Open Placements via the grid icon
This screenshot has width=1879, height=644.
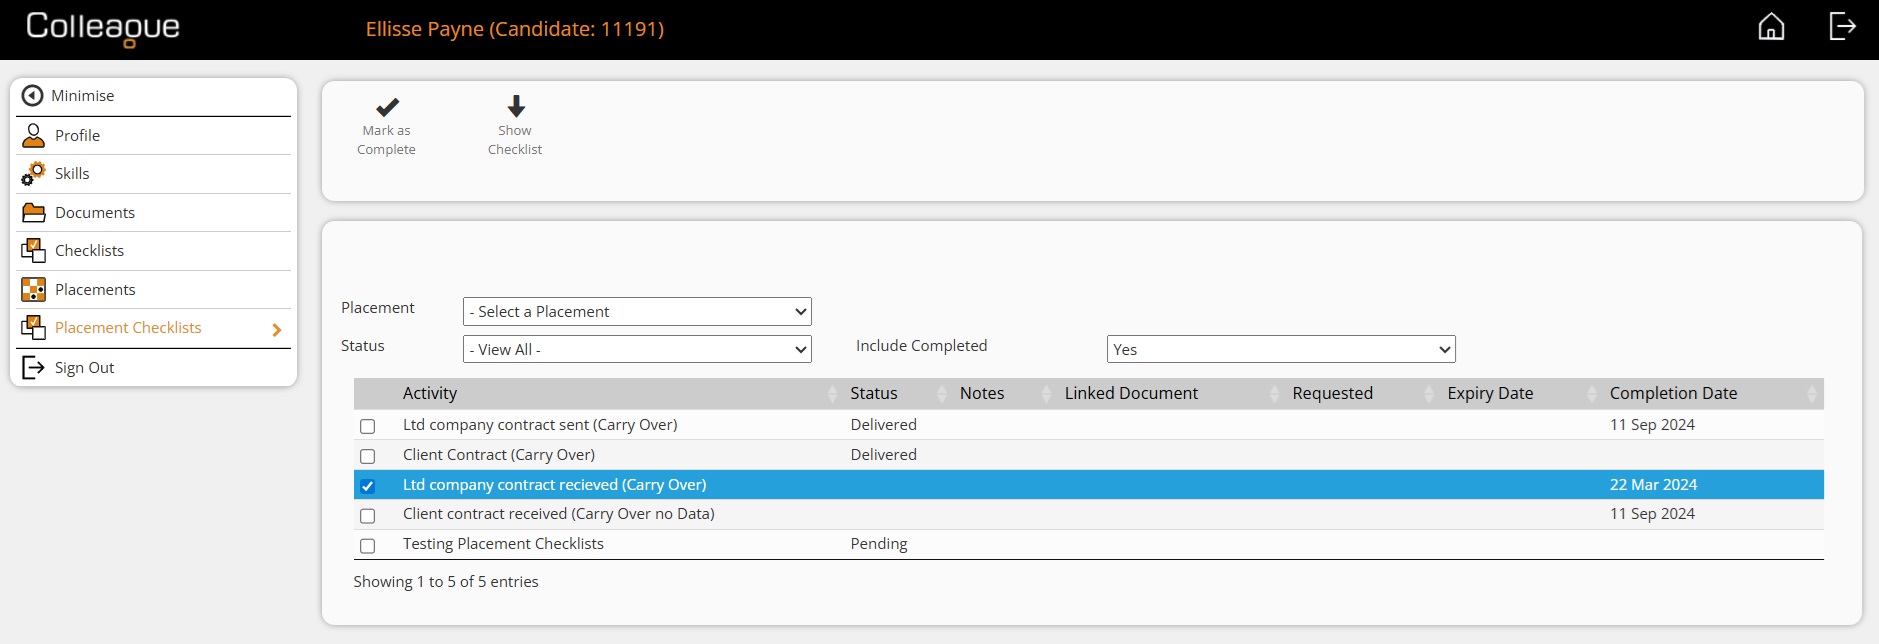tap(34, 290)
